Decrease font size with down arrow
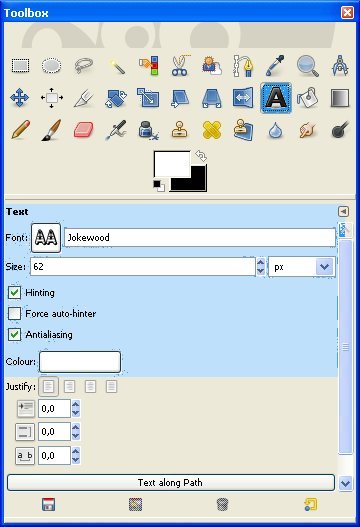 (261, 271)
